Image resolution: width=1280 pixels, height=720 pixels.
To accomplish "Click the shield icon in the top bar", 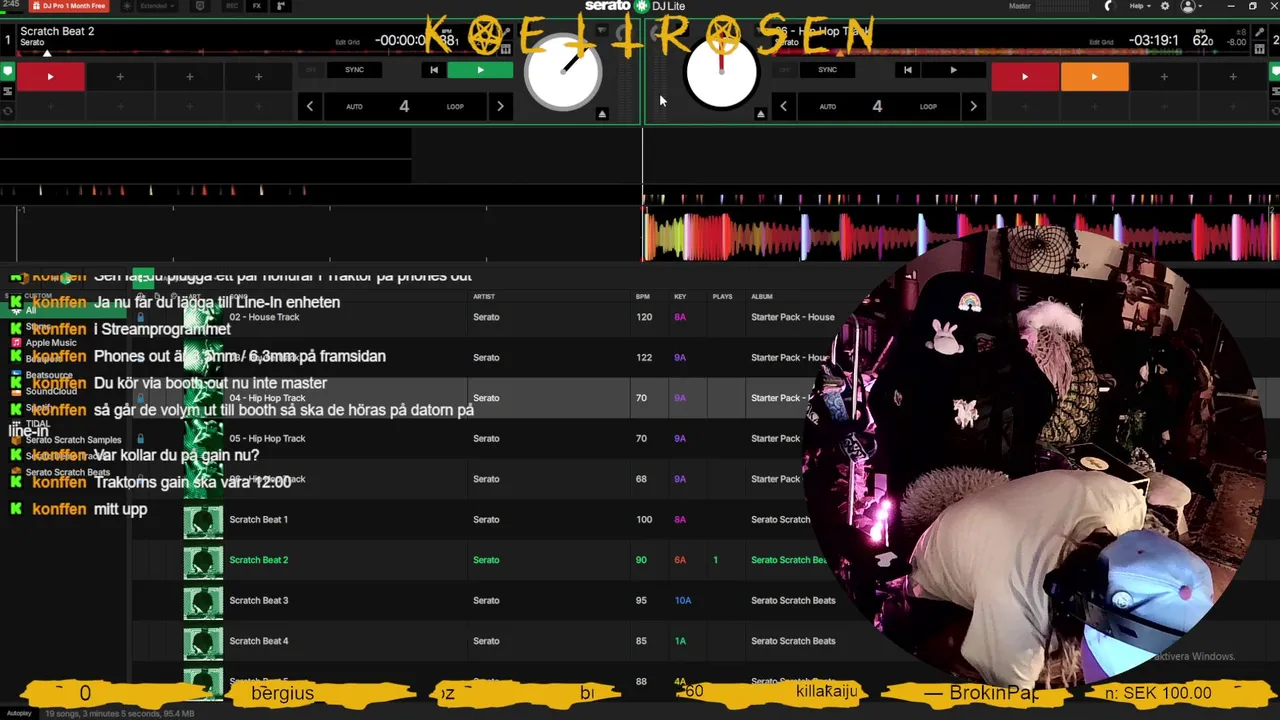I will [x=201, y=6].
